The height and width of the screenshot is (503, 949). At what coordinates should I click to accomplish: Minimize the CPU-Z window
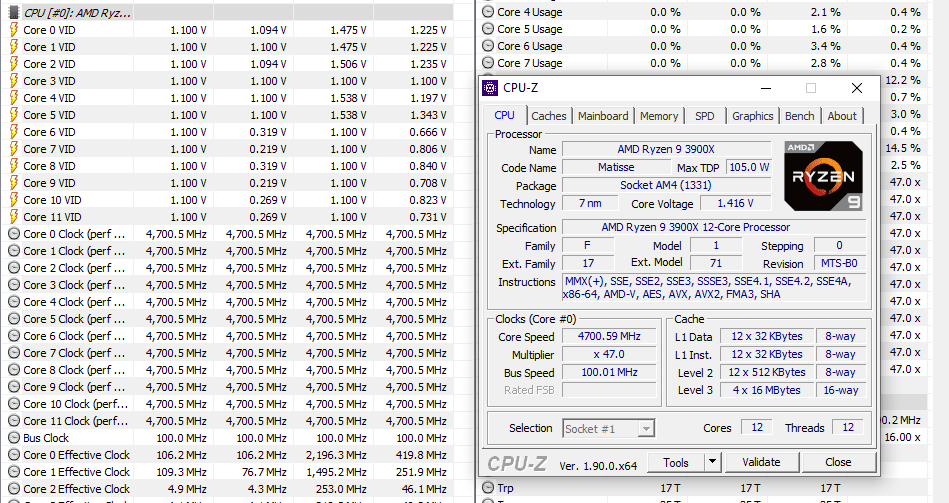coord(766,88)
